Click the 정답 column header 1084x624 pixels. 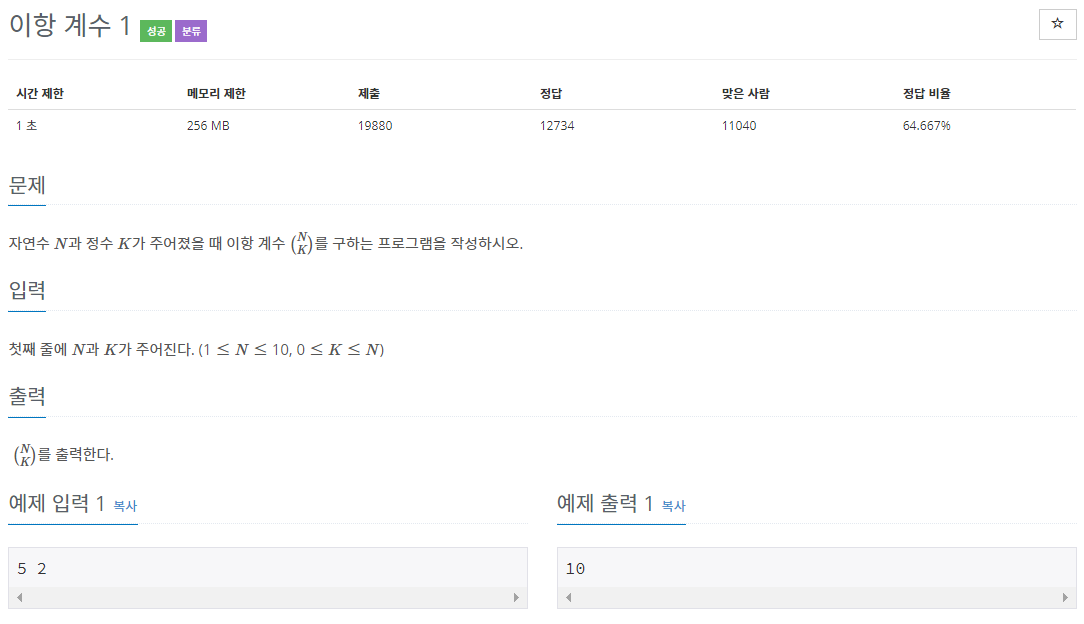pos(551,93)
